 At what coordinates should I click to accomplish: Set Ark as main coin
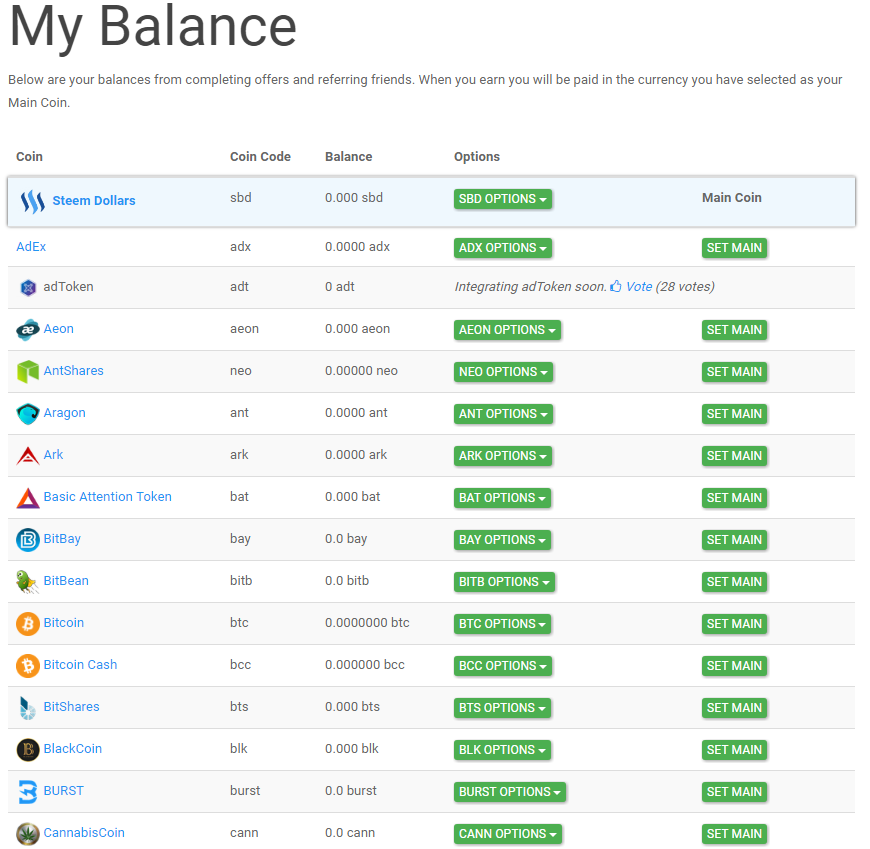(x=734, y=457)
